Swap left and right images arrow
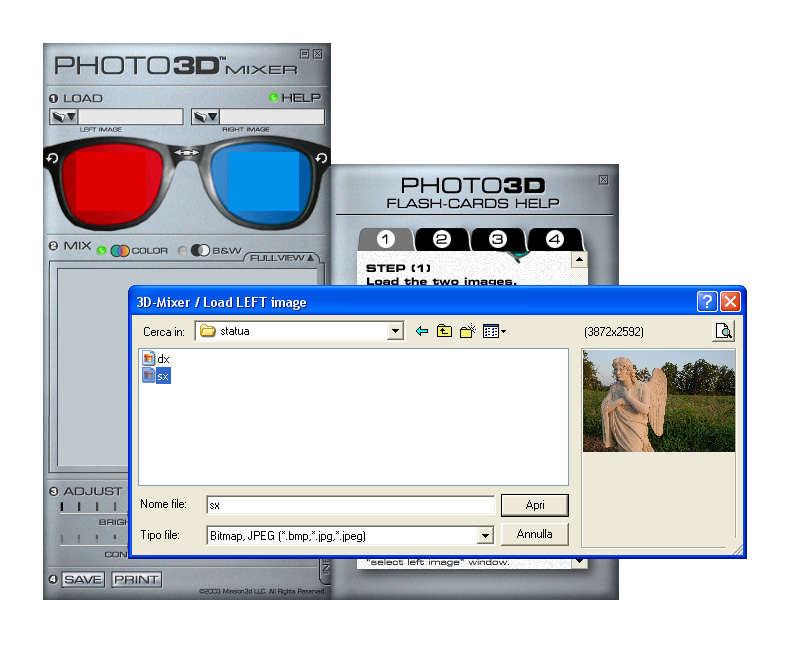 point(186,152)
